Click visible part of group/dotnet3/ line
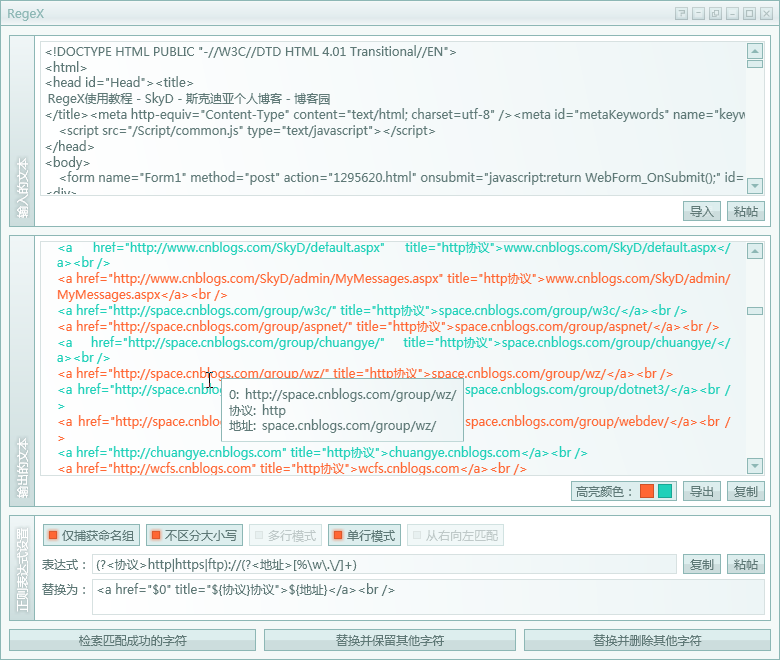 click(x=597, y=389)
